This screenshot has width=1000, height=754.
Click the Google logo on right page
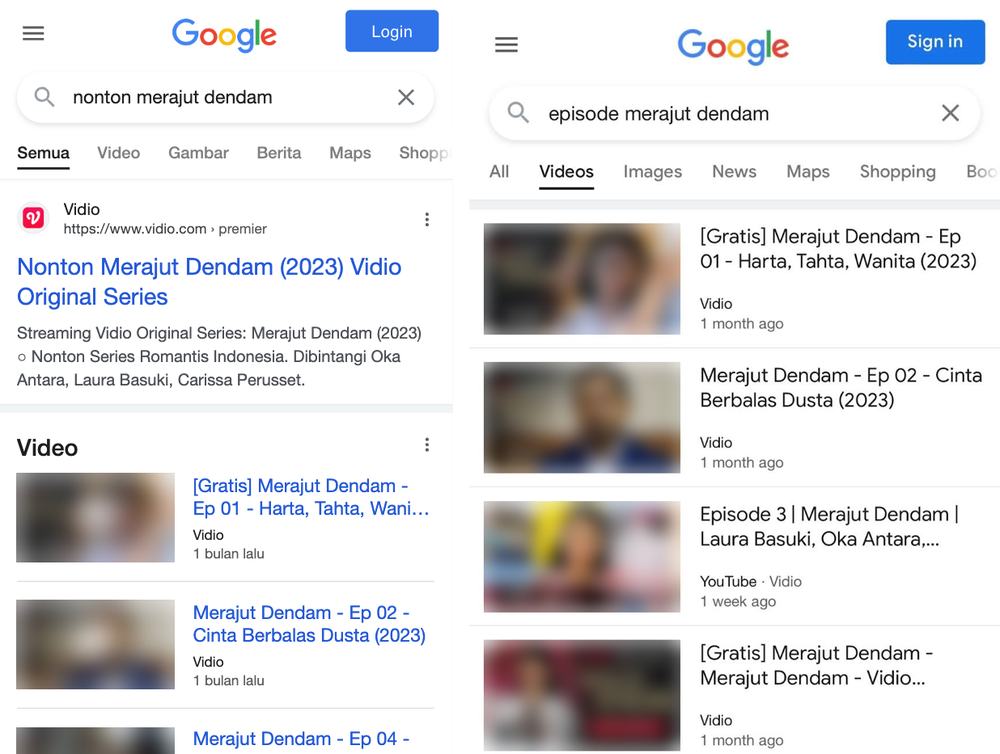[733, 46]
